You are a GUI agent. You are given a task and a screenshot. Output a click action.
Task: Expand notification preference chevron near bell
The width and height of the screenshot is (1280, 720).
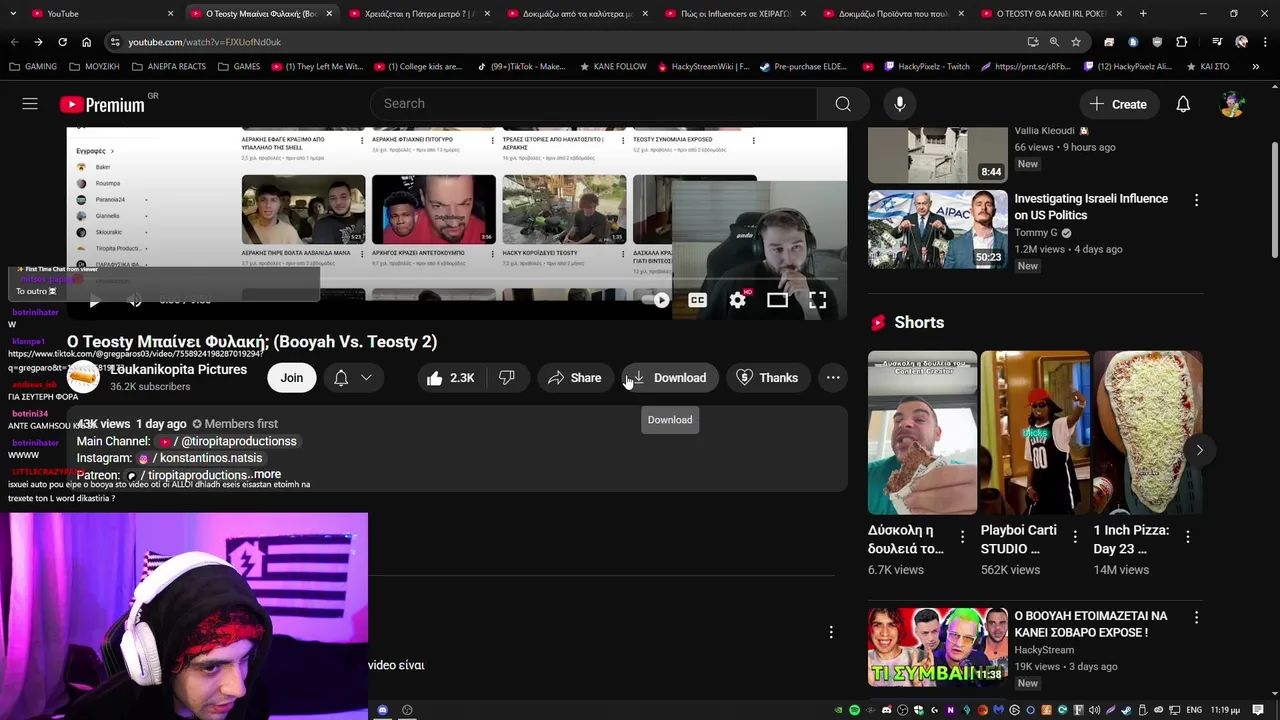(366, 378)
